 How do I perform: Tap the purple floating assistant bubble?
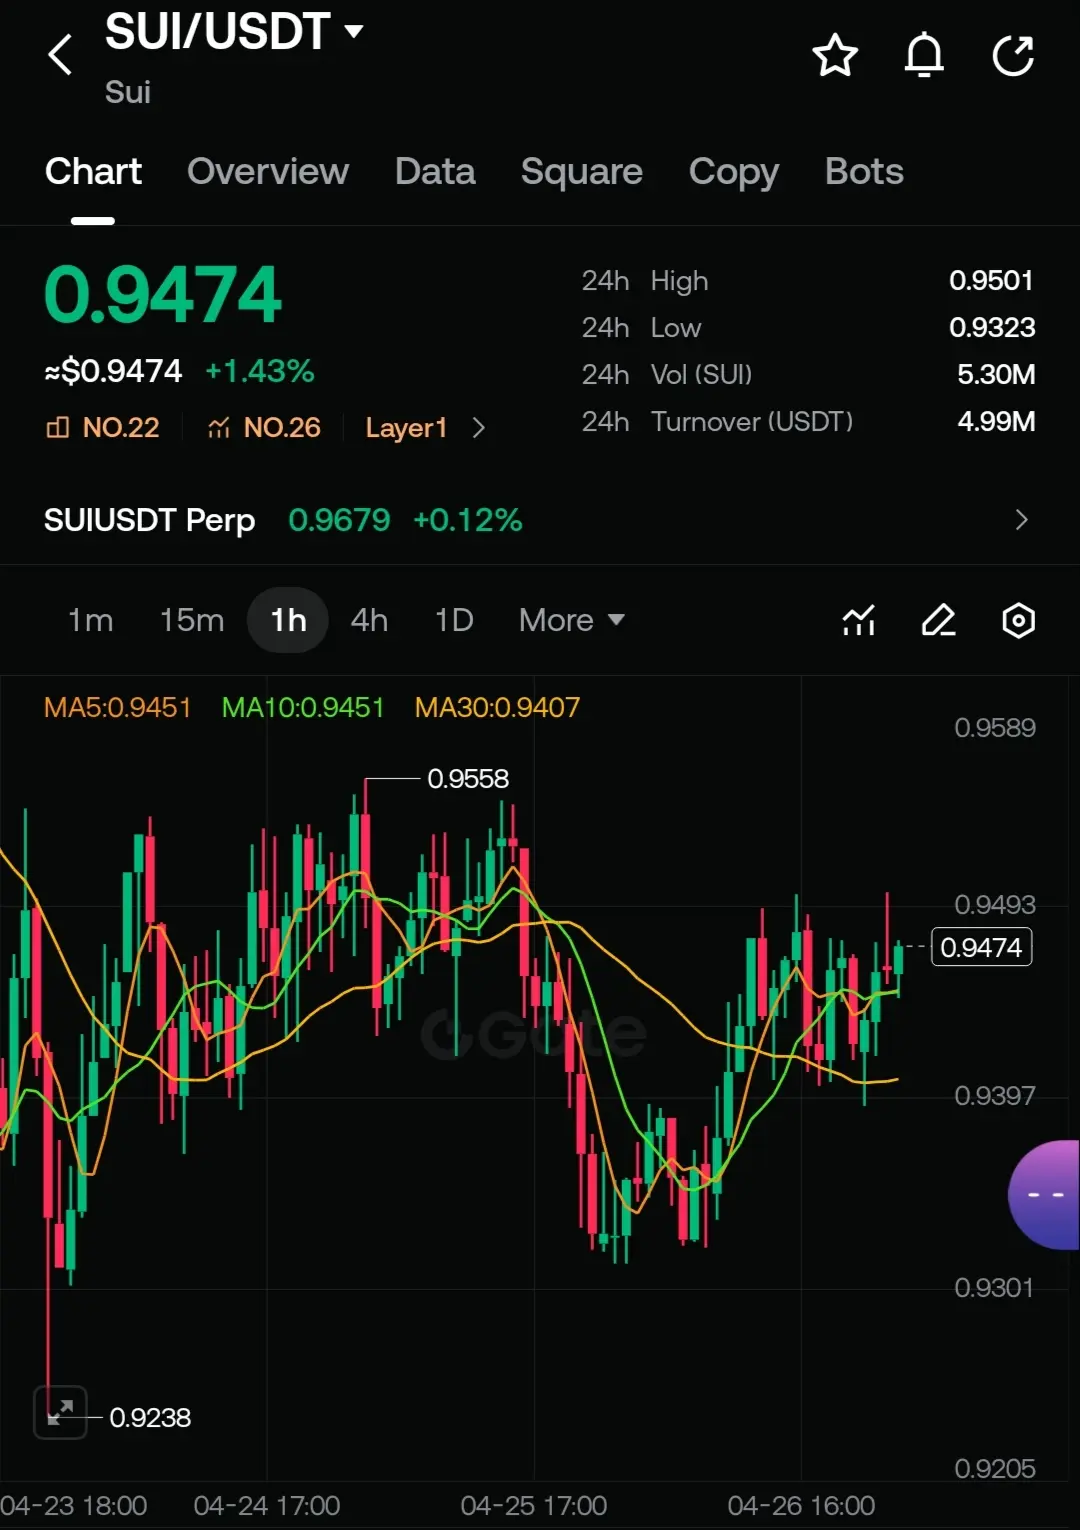[1045, 1195]
